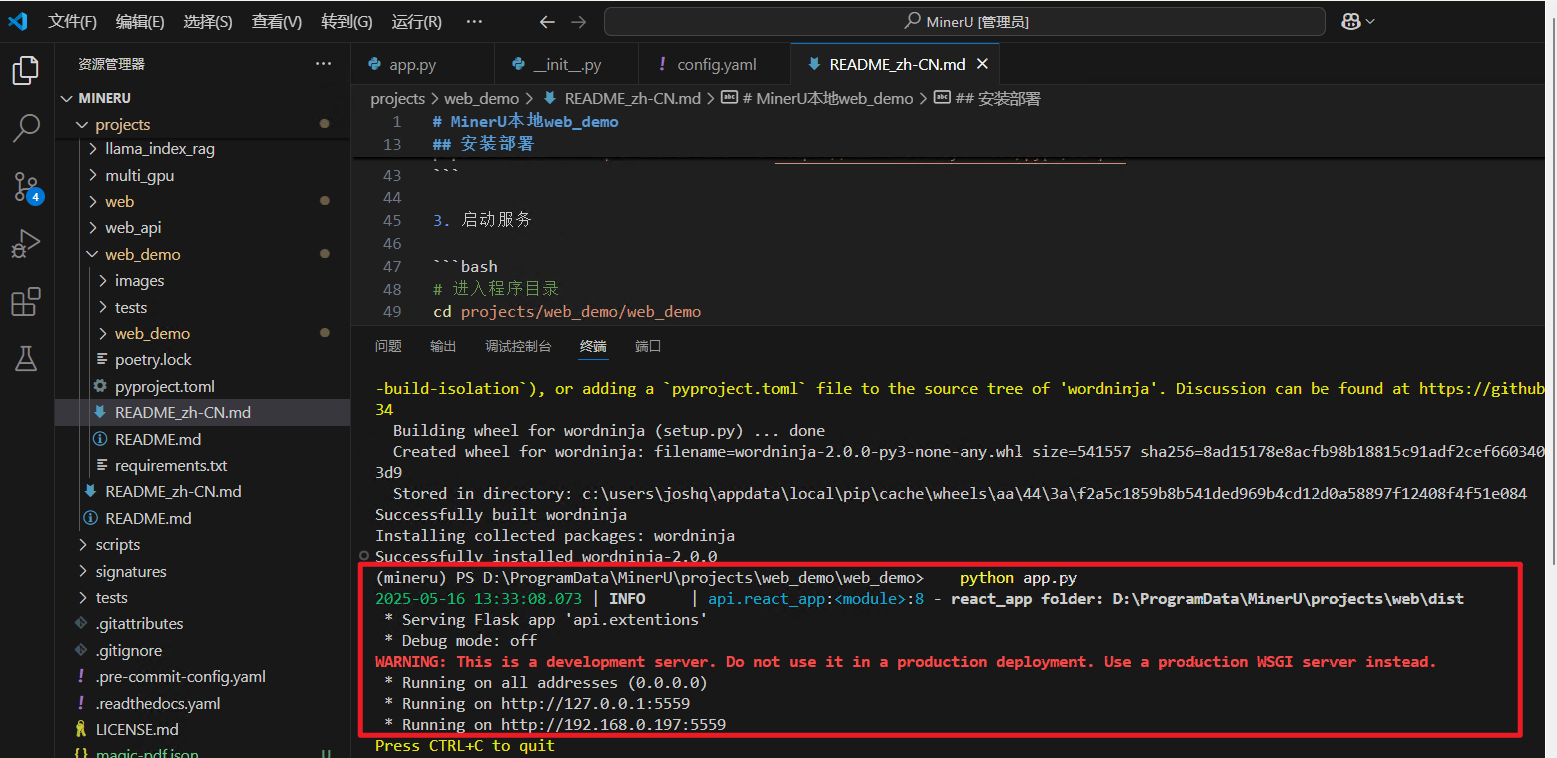Expand the multi_gpu folder
The image size is (1557, 758).
[x=202, y=175]
